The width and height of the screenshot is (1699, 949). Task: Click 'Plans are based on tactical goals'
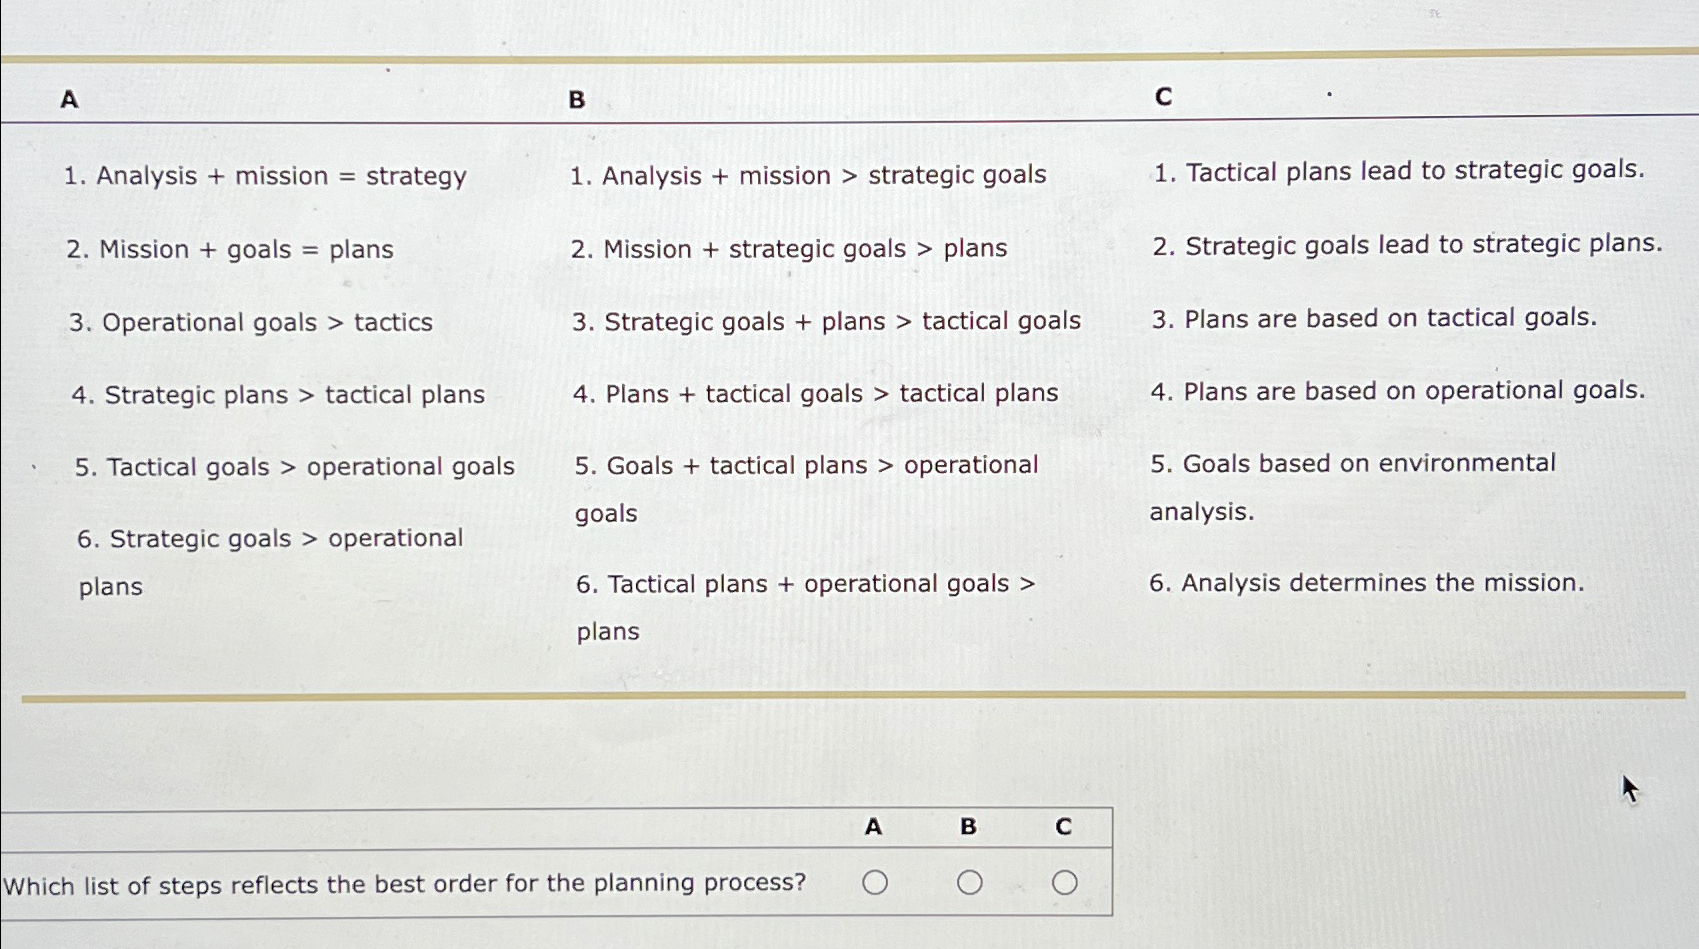click(1374, 318)
